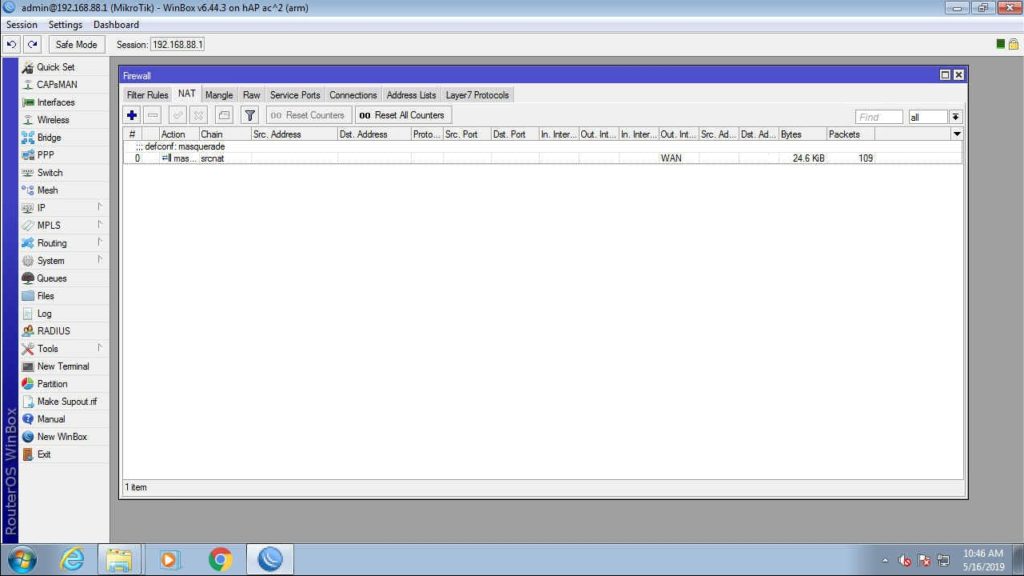Click the Redo arrow in toolbar
Image resolution: width=1024 pixels, height=576 pixels.
point(33,44)
